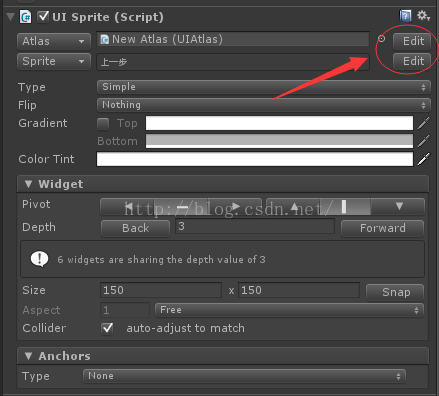The width and height of the screenshot is (439, 396).
Task: Click the 'Color Tint' label
Action: tap(46, 159)
